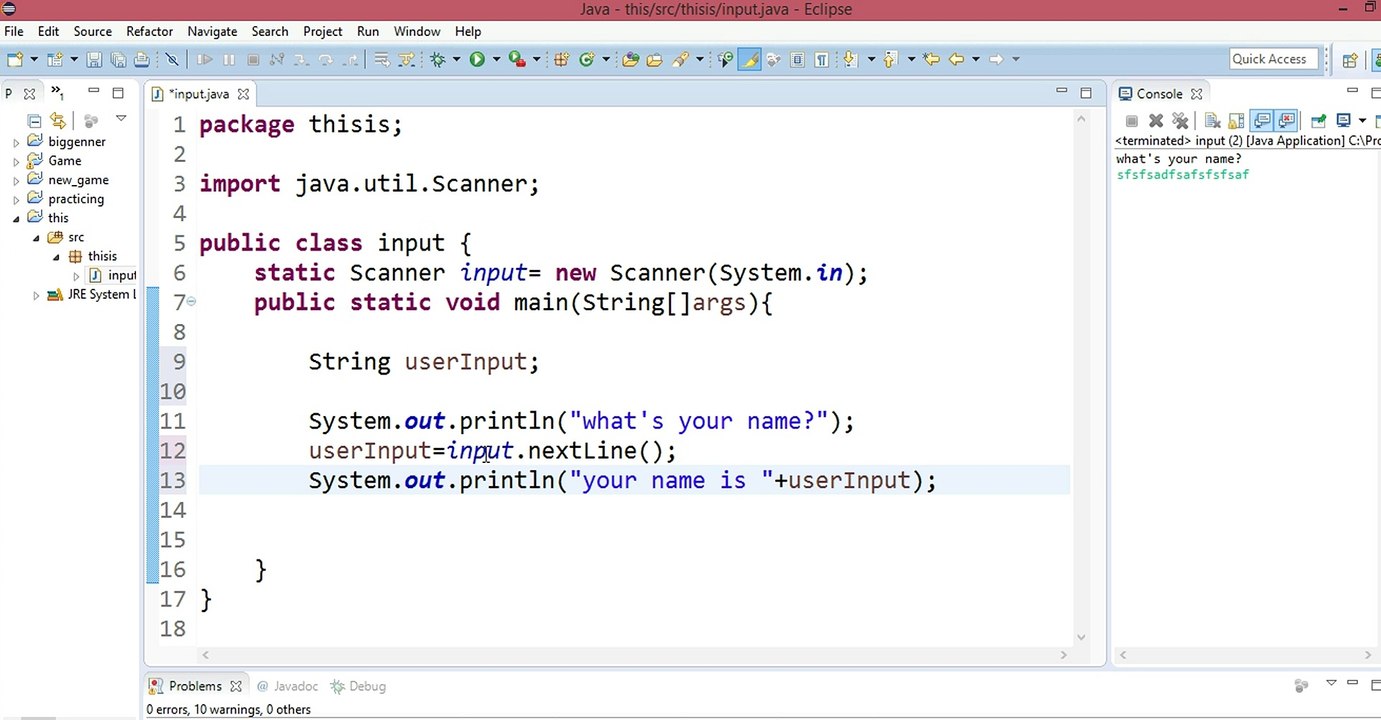Click Pin Console icon
This screenshot has height=720, width=1381.
pyautogui.click(x=1318, y=121)
